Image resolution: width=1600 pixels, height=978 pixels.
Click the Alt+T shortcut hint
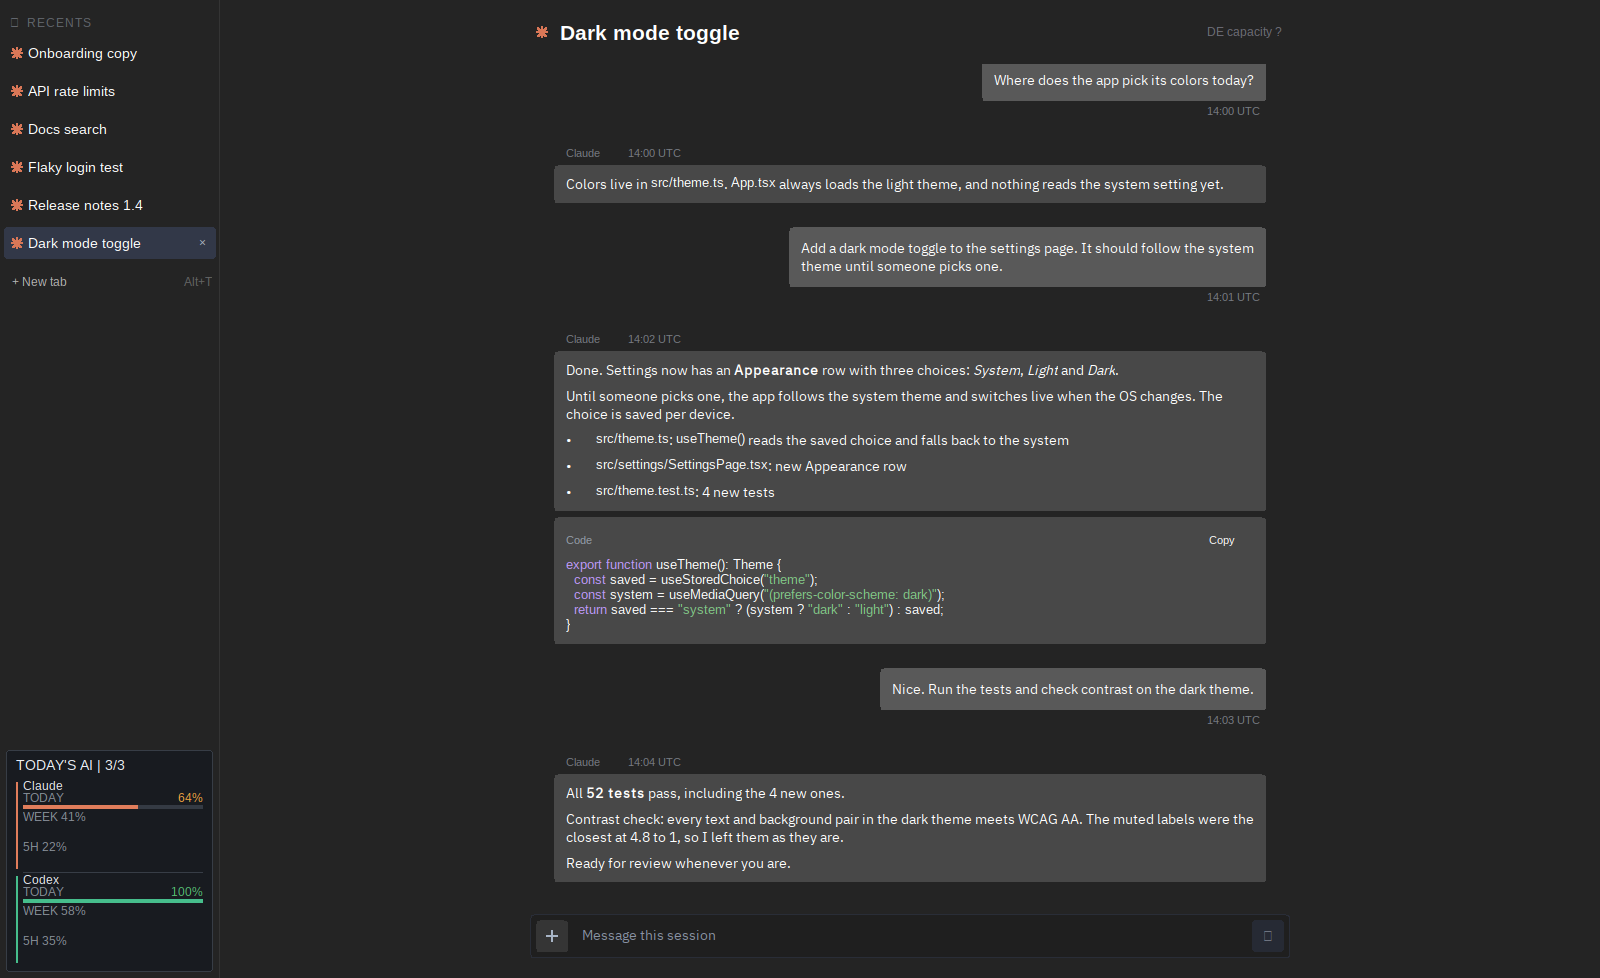[198, 282]
